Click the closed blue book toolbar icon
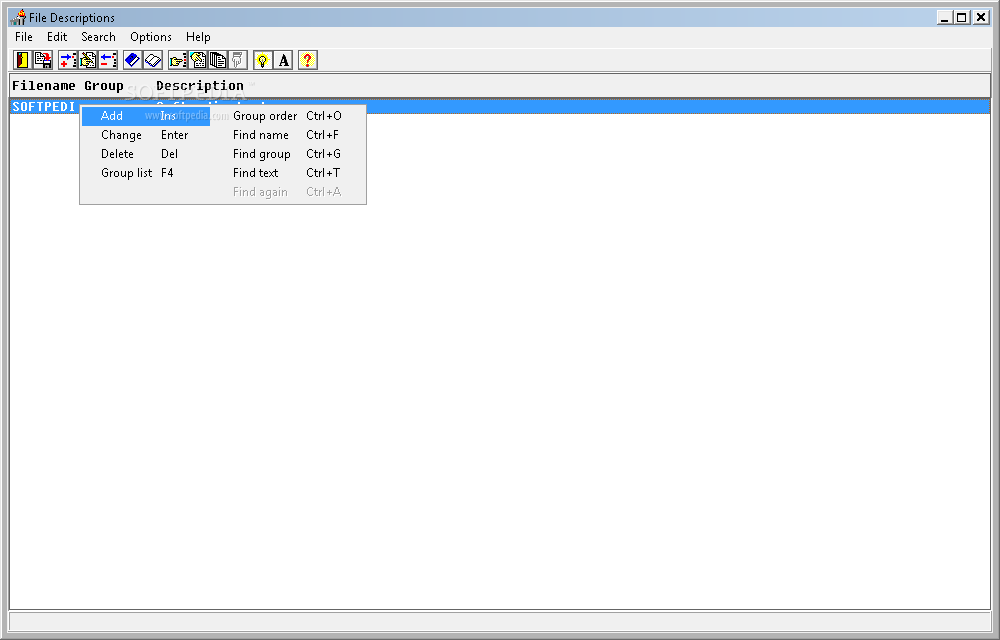The width and height of the screenshot is (1000, 640). [132, 60]
